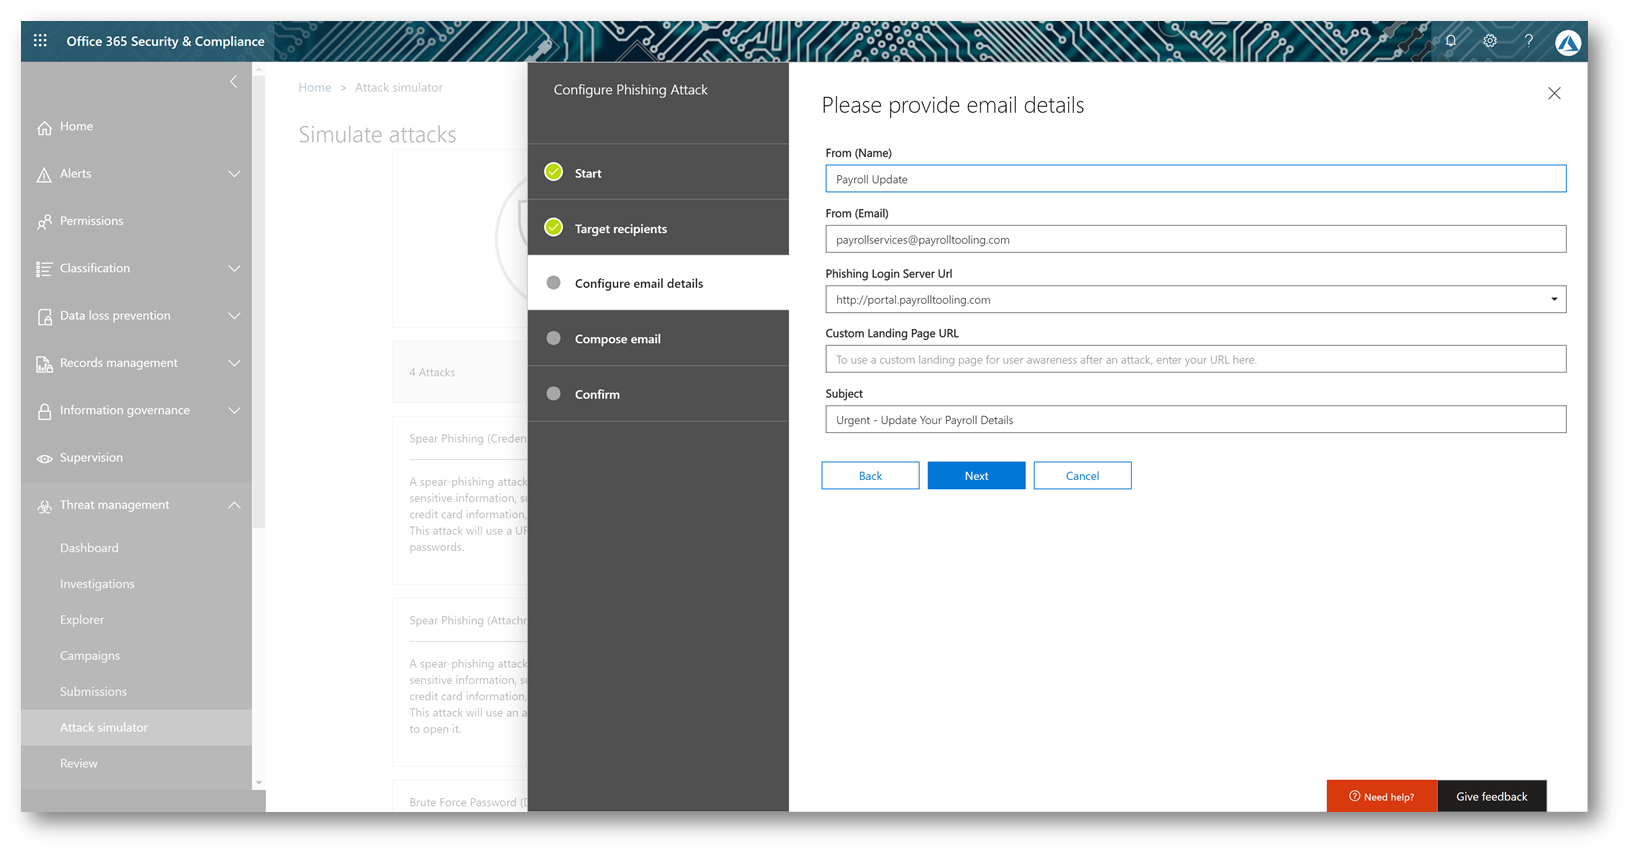Click the Next button

coord(976,475)
